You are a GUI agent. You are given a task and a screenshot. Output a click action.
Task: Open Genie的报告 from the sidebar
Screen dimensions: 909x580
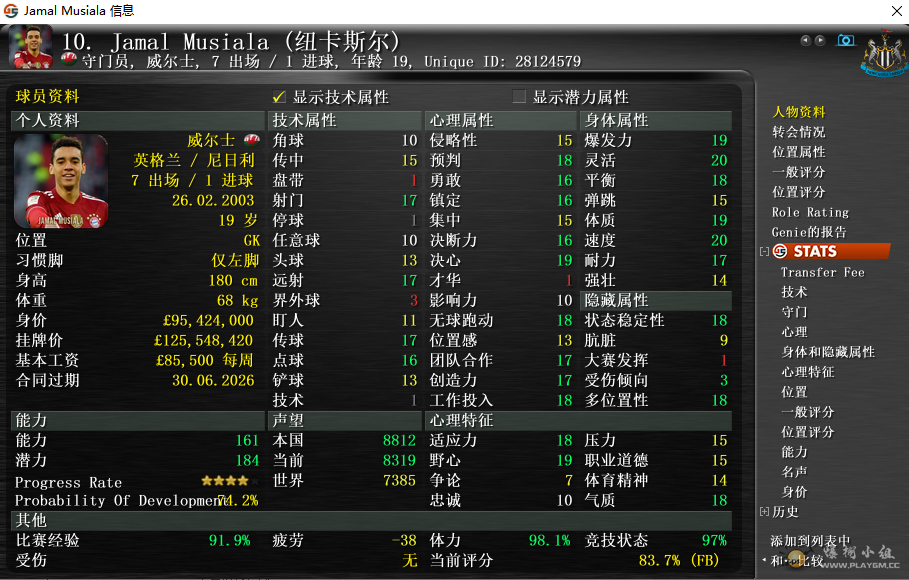point(808,232)
